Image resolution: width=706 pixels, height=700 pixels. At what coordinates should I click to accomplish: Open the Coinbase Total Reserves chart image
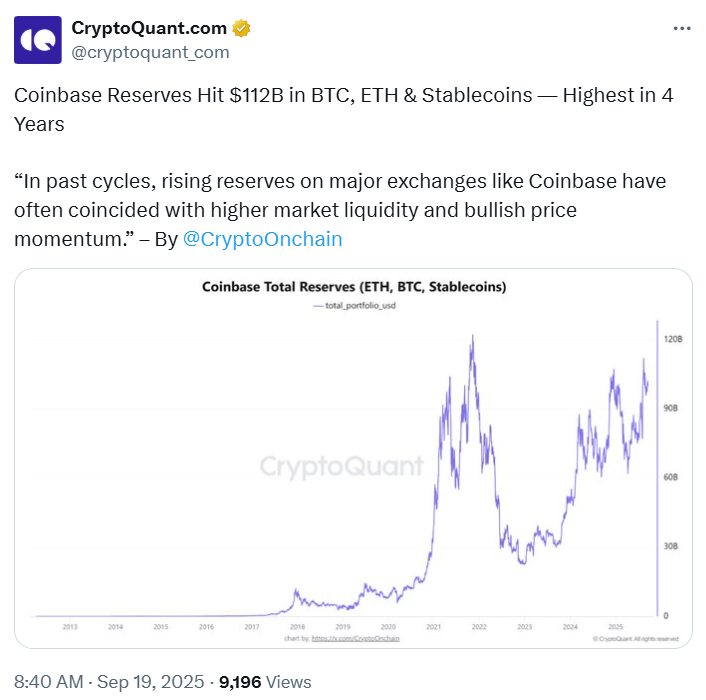point(353,458)
